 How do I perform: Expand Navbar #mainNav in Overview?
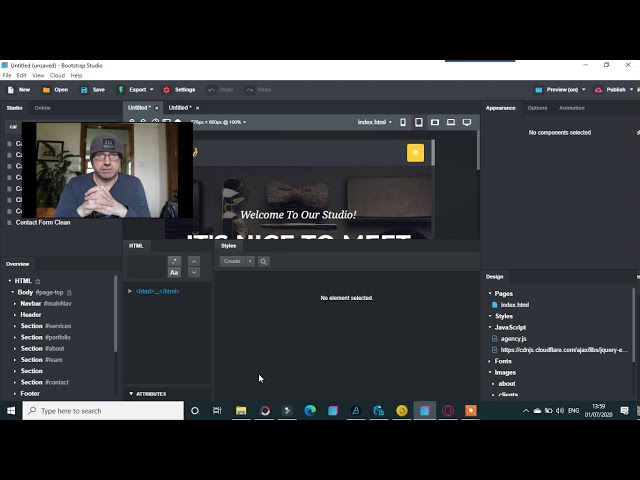[15, 304]
